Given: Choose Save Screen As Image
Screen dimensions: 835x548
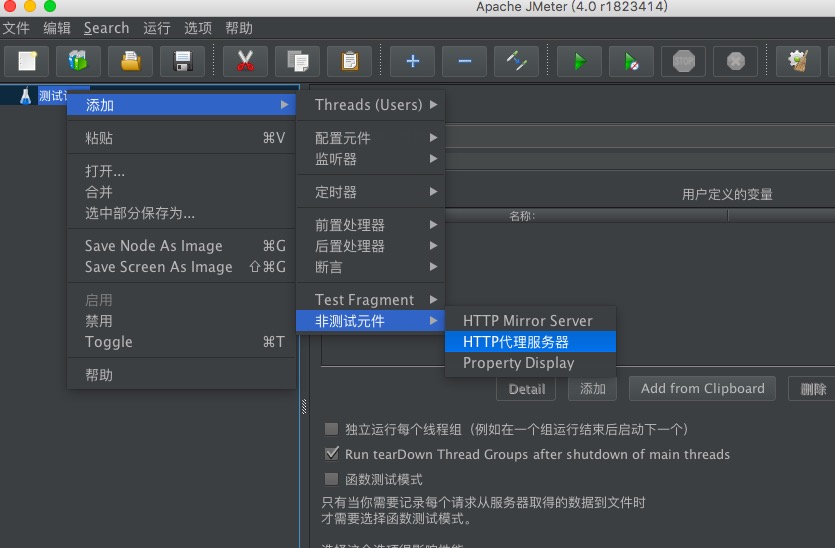Looking at the screenshot, I should tap(182, 267).
